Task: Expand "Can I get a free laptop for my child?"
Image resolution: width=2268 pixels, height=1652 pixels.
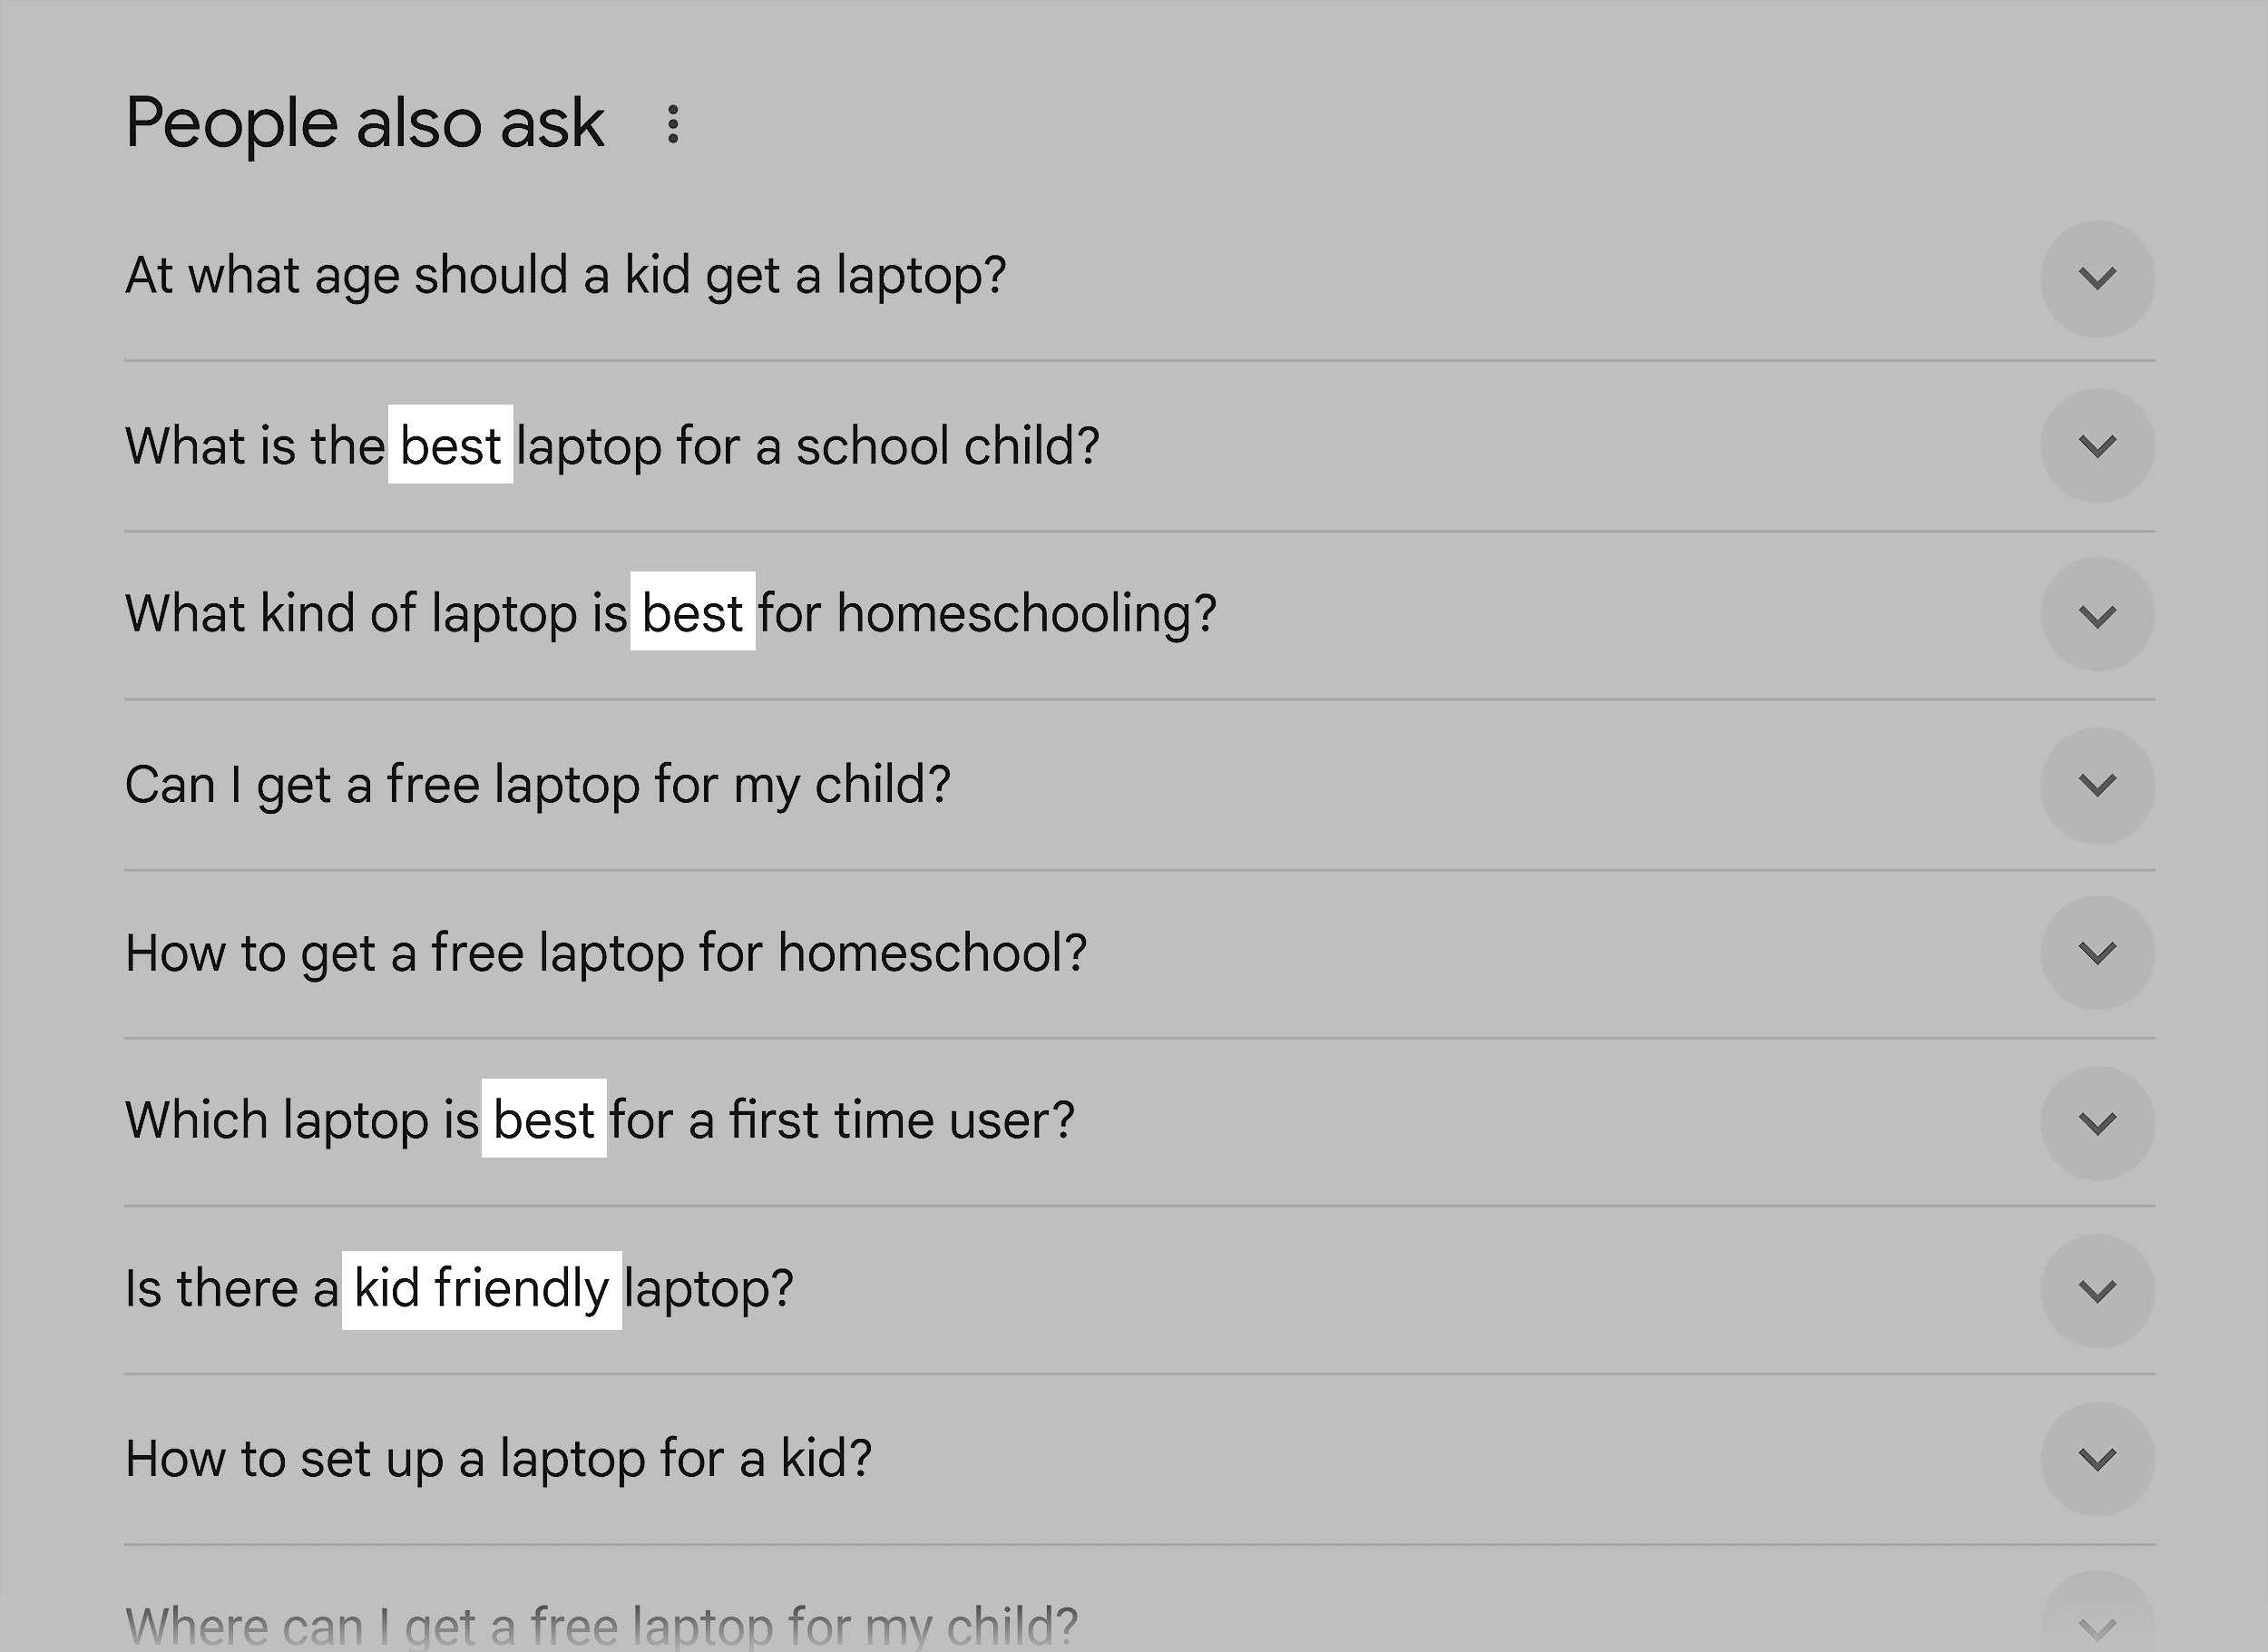Action: [2097, 784]
